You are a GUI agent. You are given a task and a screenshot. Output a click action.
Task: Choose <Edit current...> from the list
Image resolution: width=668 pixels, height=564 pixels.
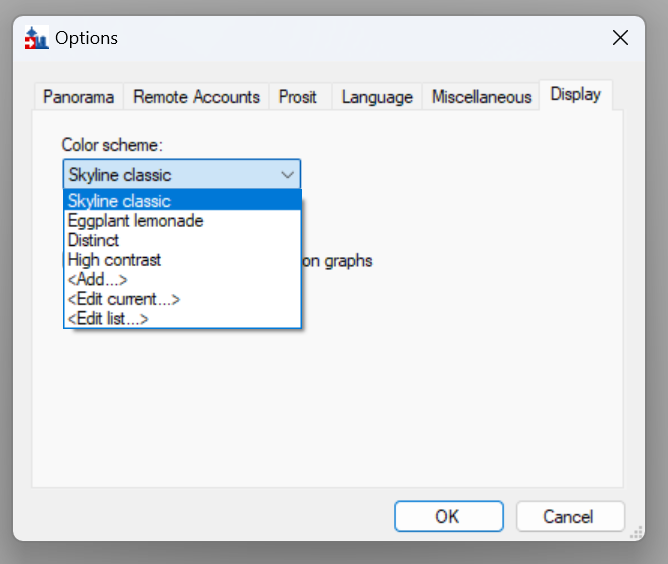(x=123, y=299)
